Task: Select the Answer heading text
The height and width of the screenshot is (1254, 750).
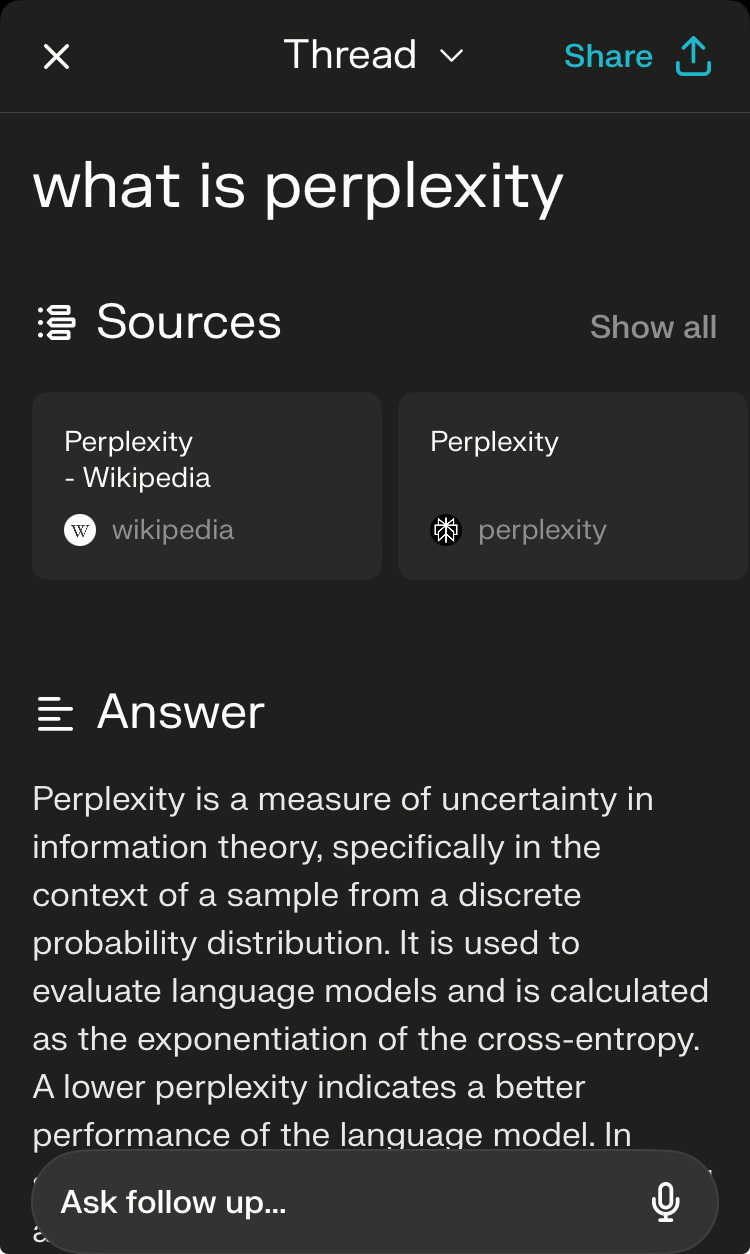Action: click(x=179, y=711)
